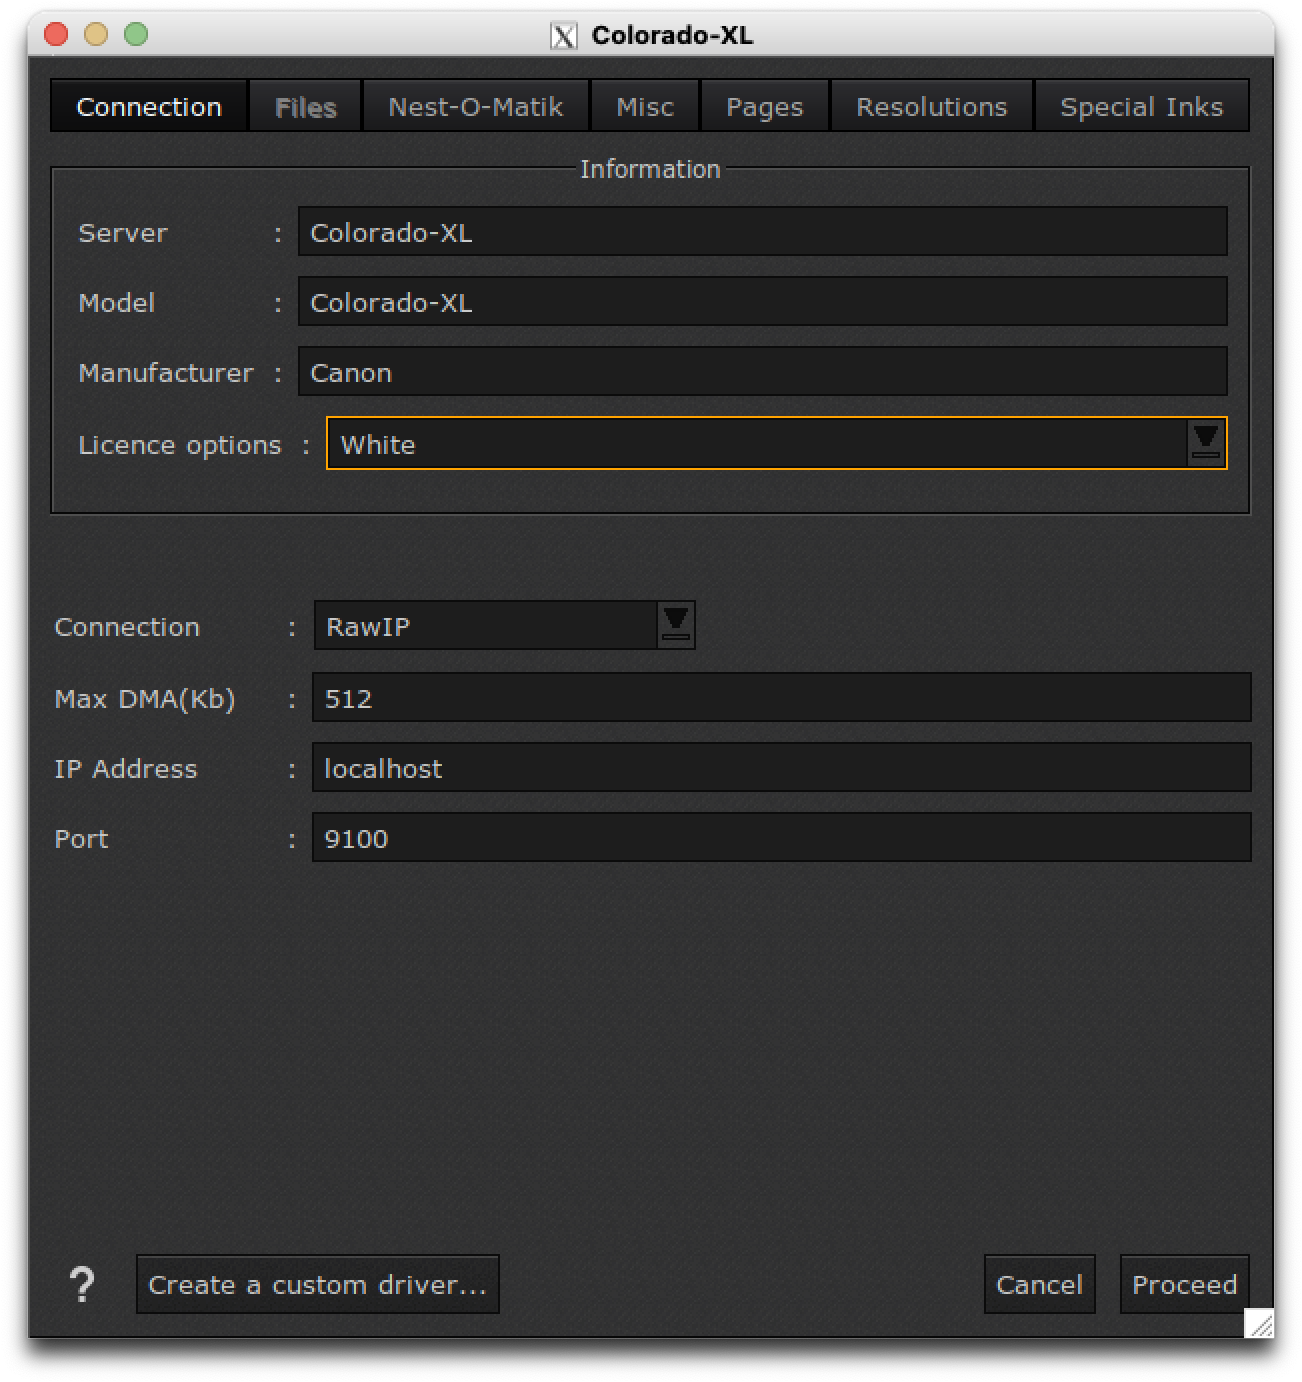Go to the Pages tab
This screenshot has height=1382, width=1302.
click(x=765, y=106)
